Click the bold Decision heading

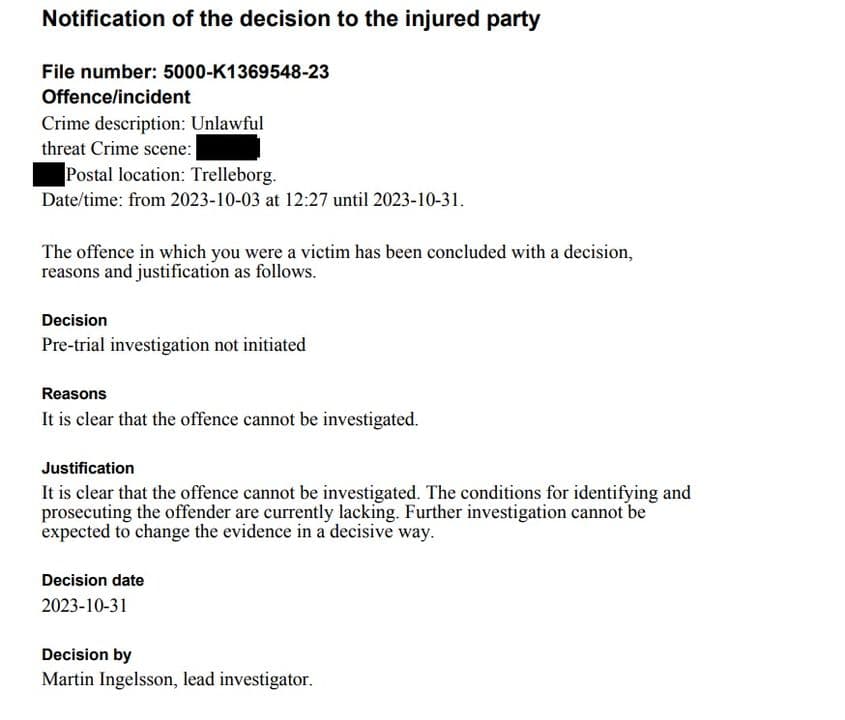click(74, 320)
